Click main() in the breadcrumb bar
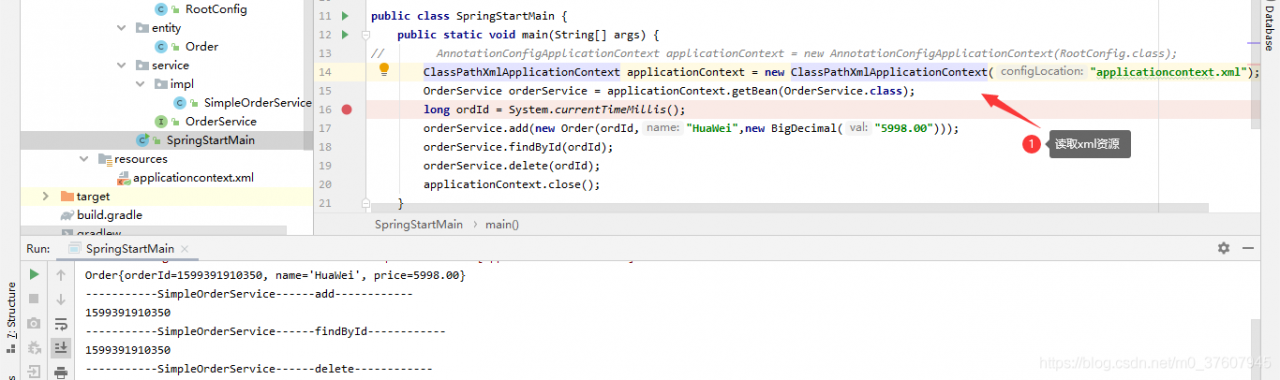Screen dimensions: 1280x380 point(502,224)
